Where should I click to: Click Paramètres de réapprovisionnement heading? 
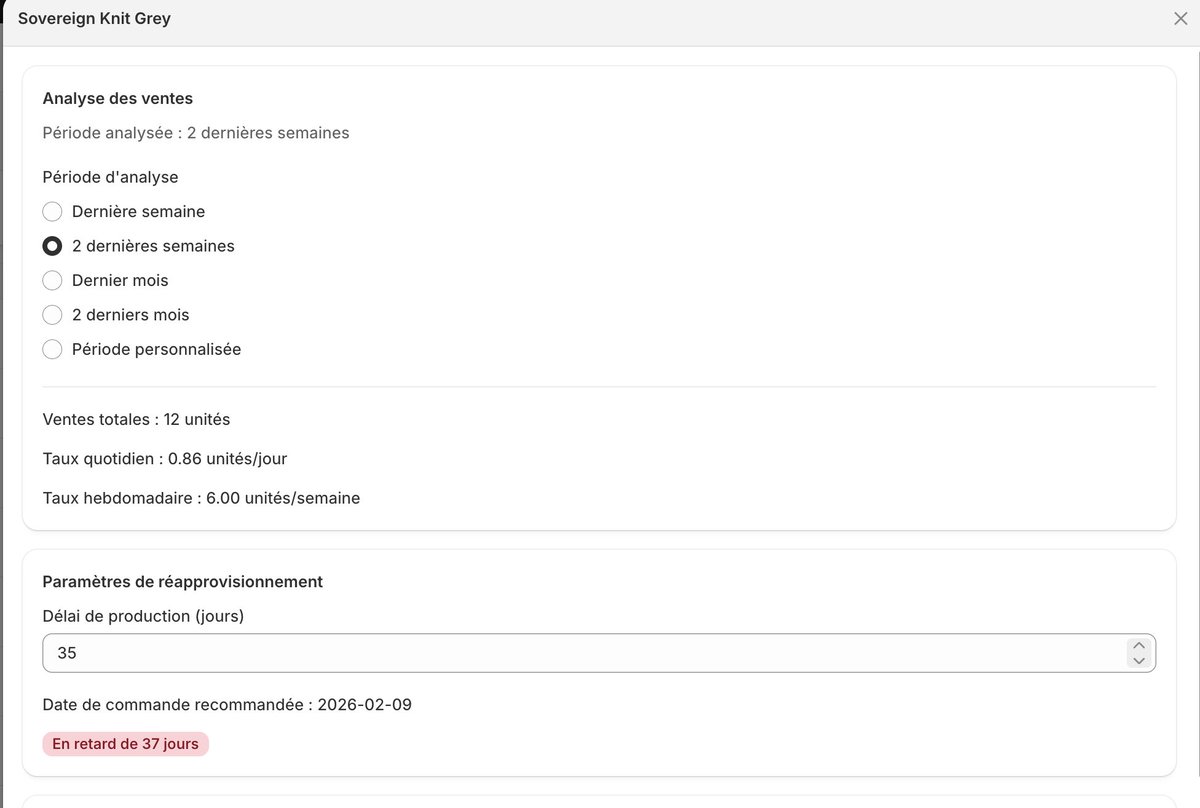[183, 581]
